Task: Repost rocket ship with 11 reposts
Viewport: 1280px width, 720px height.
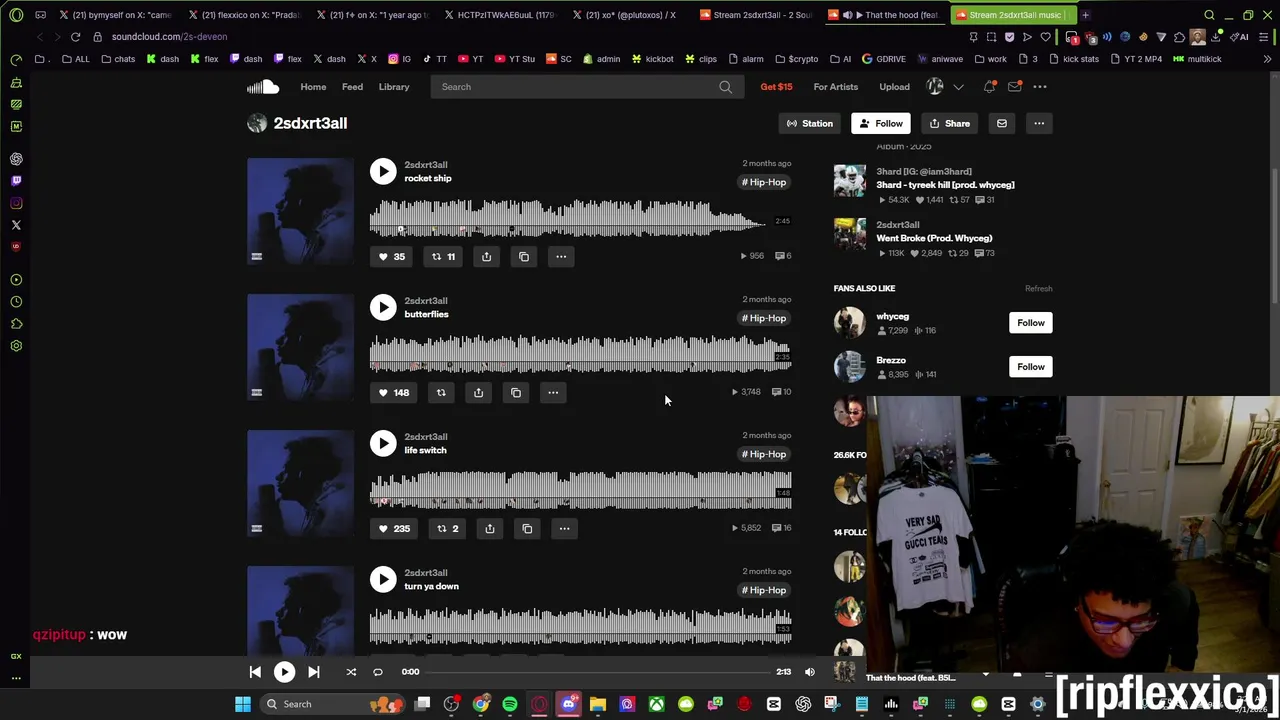Action: tap(443, 257)
